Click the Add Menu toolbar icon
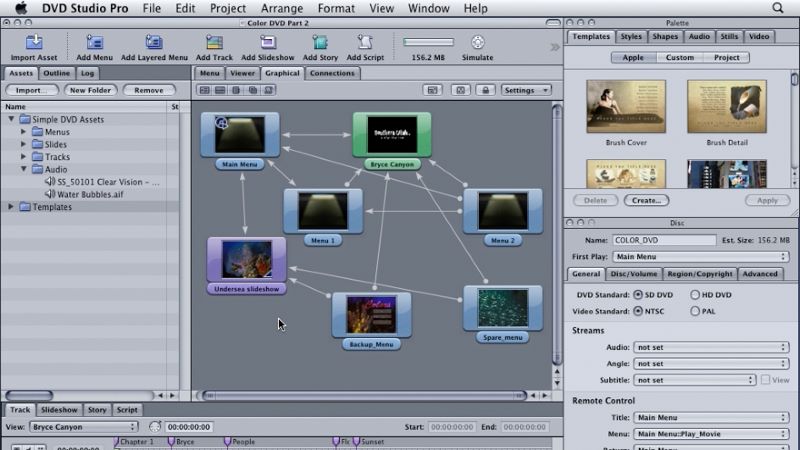The width and height of the screenshot is (800, 450). [x=94, y=42]
